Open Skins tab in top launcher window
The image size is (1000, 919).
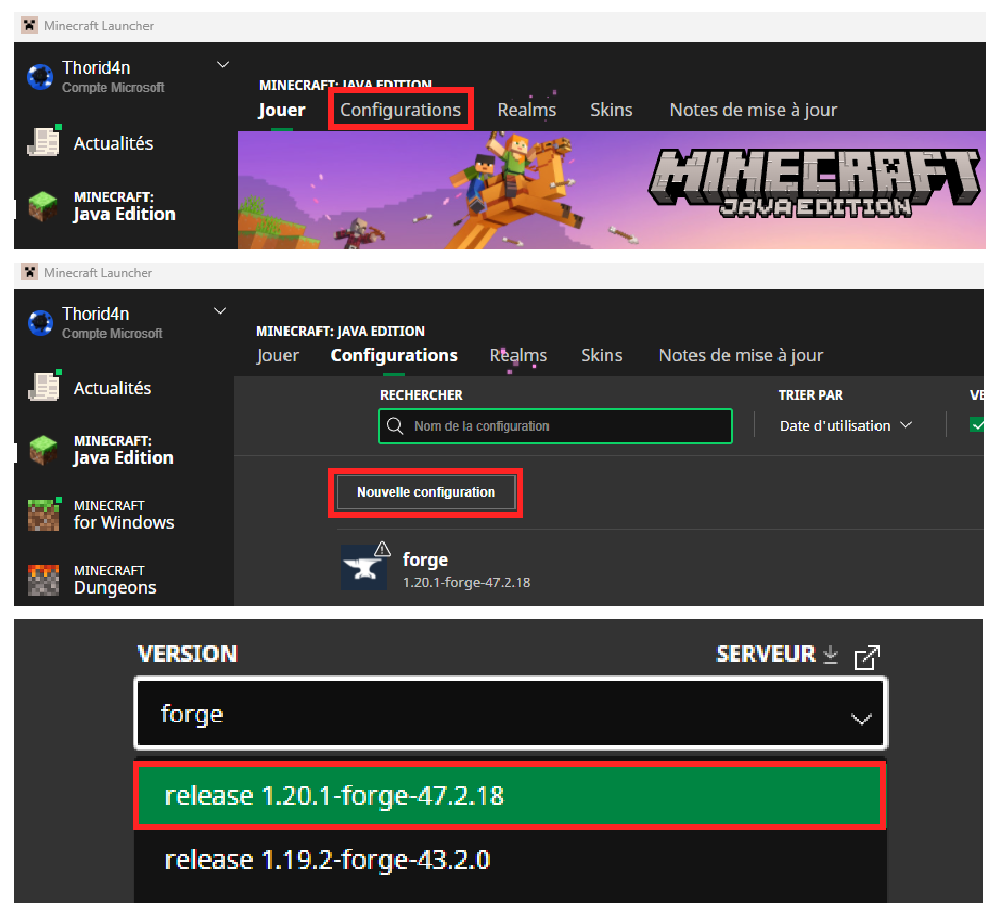tap(611, 110)
